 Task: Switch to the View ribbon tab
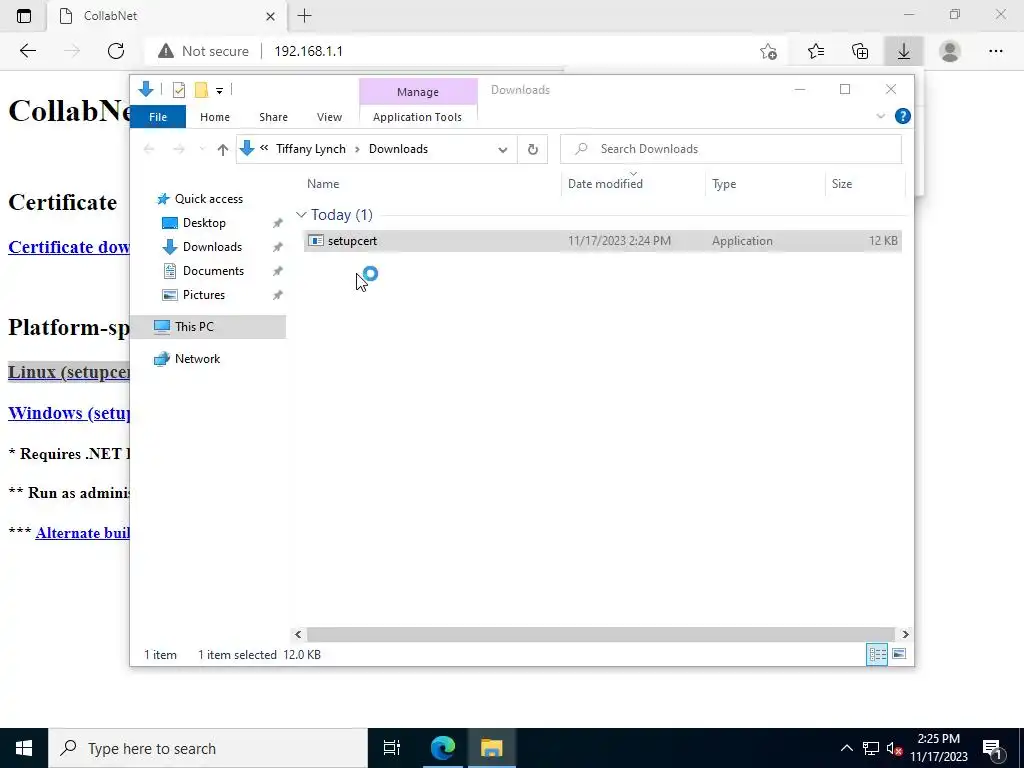pos(329,117)
